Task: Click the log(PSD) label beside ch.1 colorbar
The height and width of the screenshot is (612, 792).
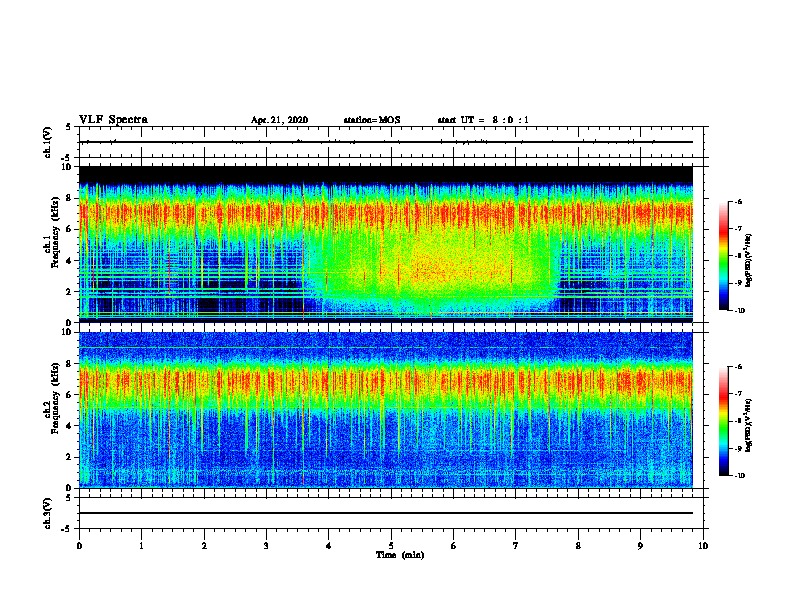Action: 748,261
